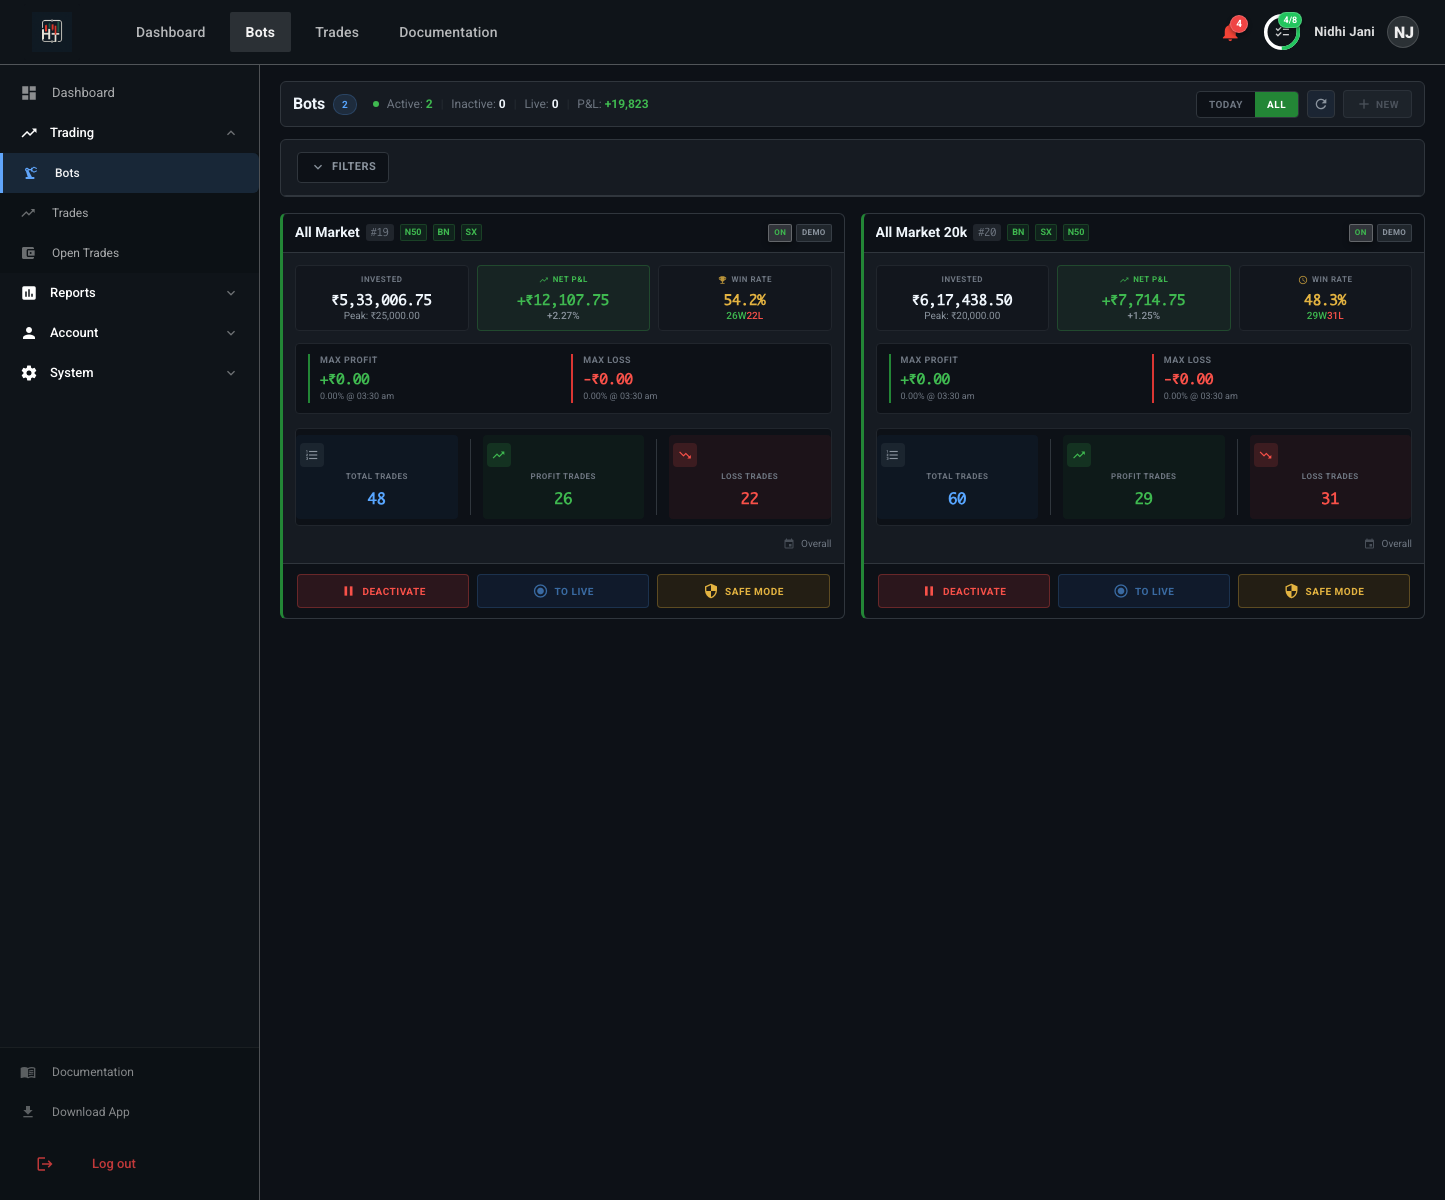Click the Bots count badge 2
The image size is (1445, 1200).
point(345,104)
